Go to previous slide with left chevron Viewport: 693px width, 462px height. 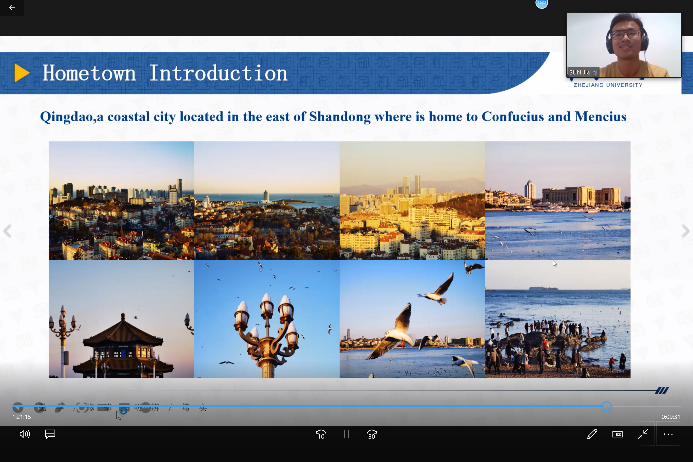click(x=8, y=231)
